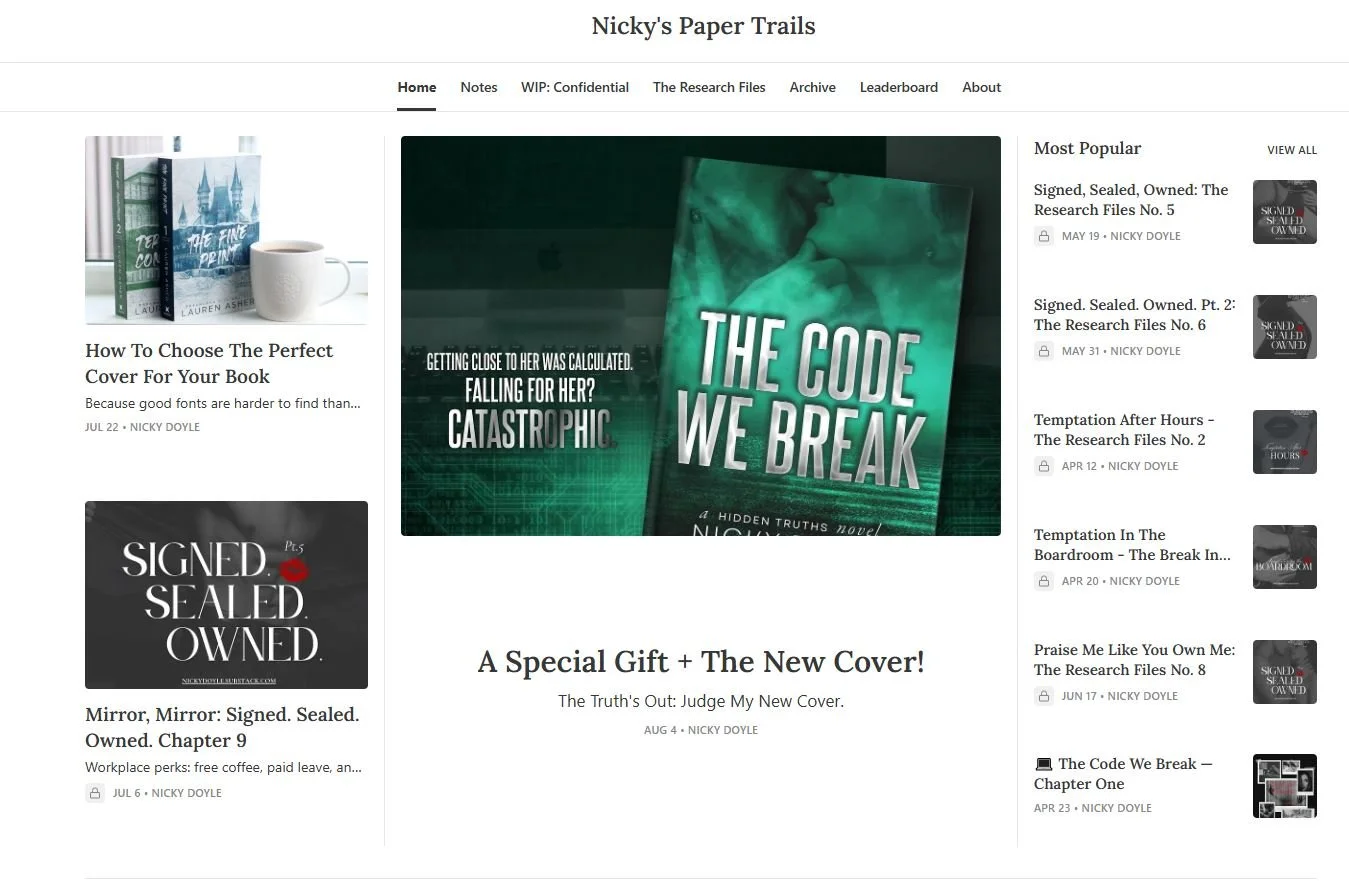
Task: Open 'A Special Gift + The New Cover!' post
Action: [701, 662]
